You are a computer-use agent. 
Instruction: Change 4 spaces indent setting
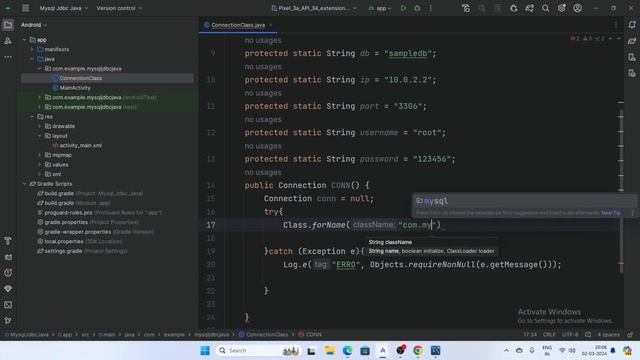[x=608, y=335]
